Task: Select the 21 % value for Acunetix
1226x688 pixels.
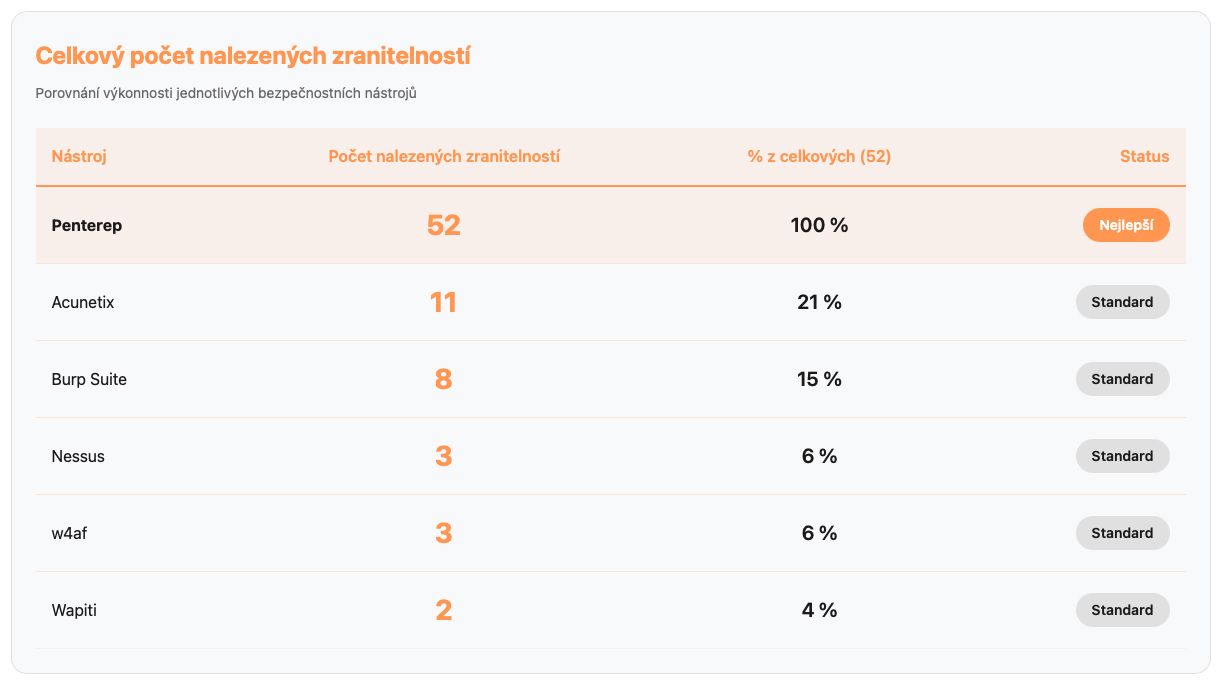Action: click(819, 302)
